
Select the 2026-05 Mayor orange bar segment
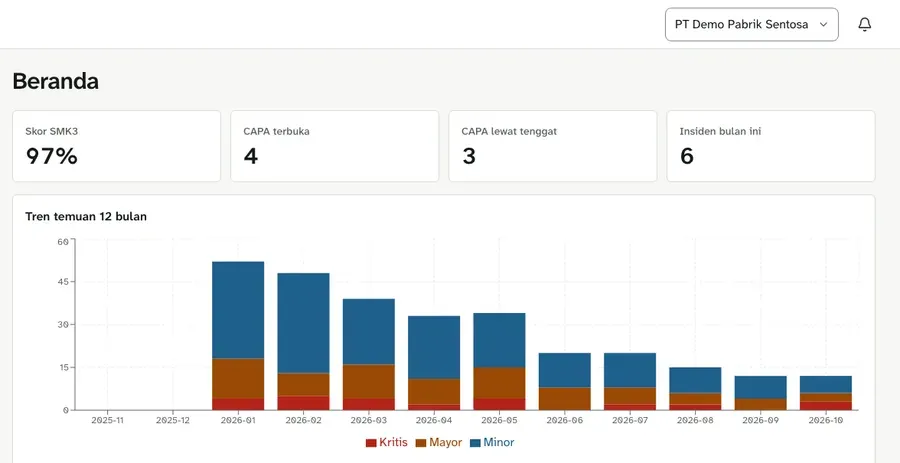pos(499,383)
